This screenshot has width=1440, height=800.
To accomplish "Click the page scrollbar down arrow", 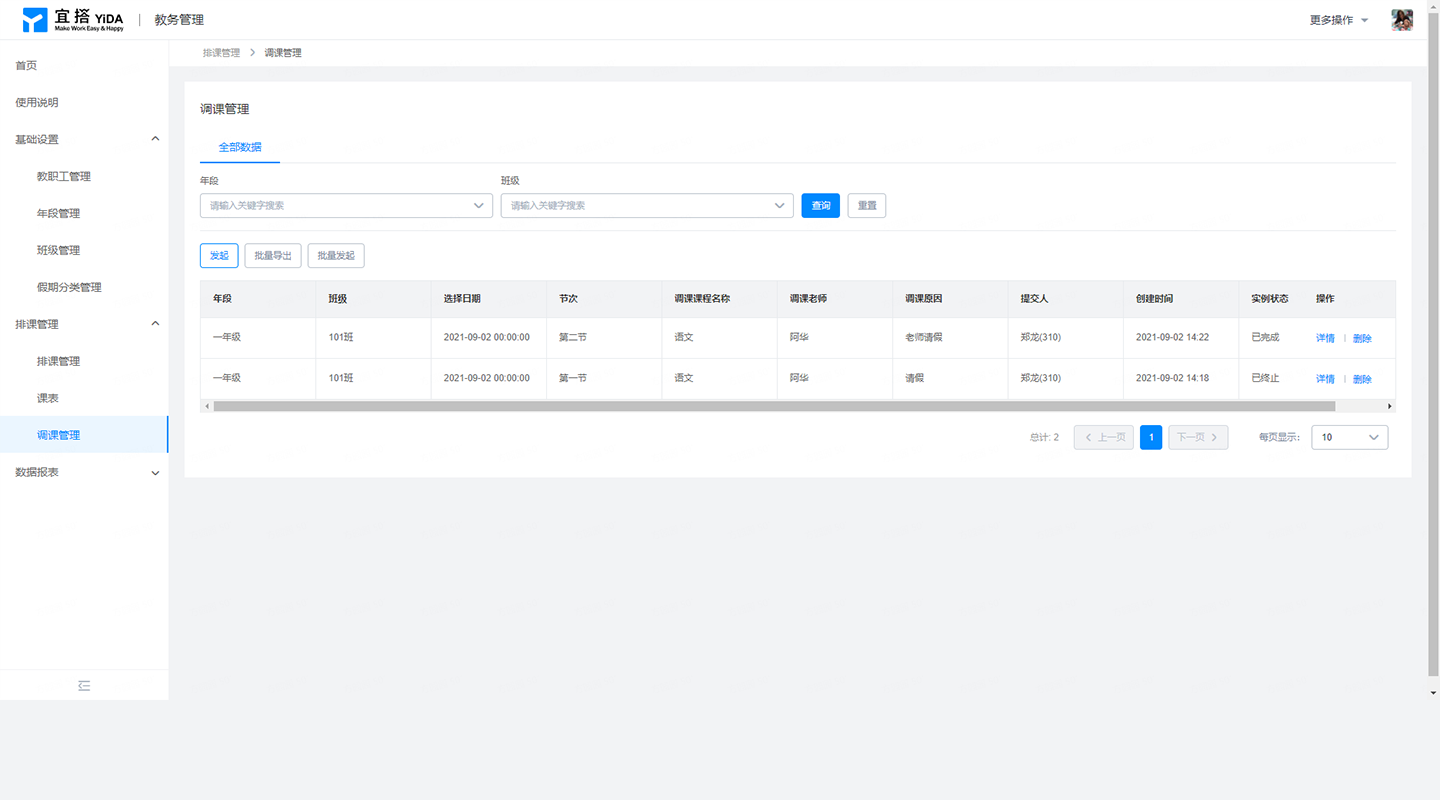I will (x=1434, y=692).
